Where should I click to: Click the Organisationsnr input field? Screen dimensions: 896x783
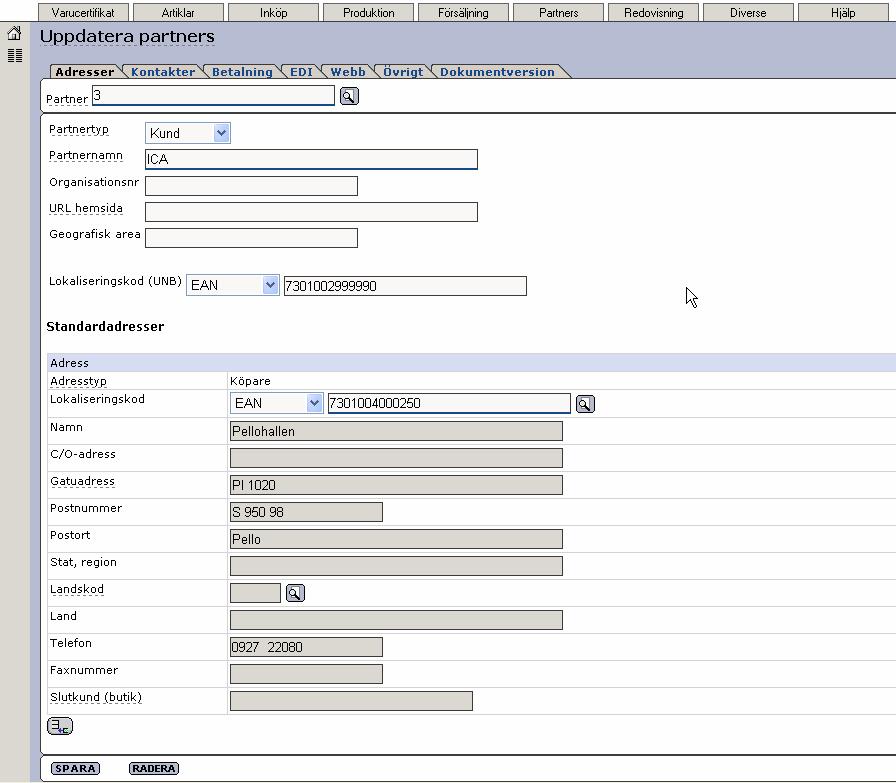251,186
